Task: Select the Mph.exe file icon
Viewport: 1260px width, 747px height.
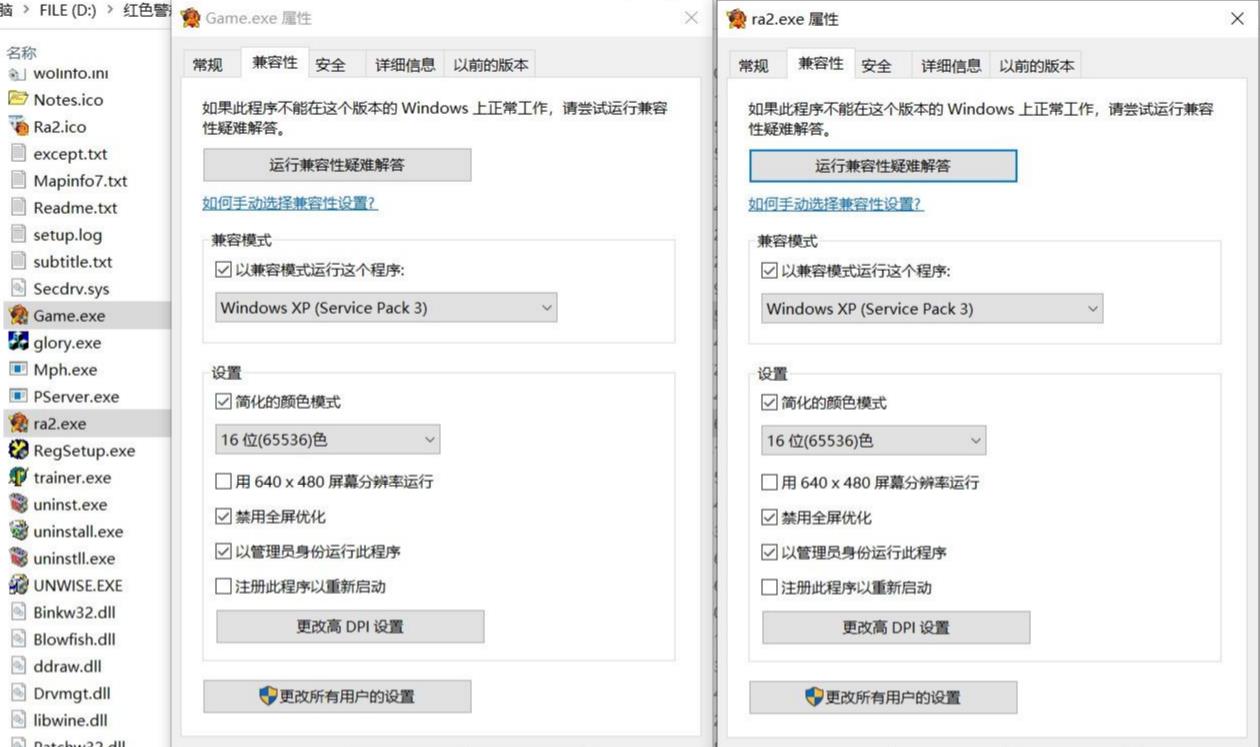Action: click(x=18, y=369)
